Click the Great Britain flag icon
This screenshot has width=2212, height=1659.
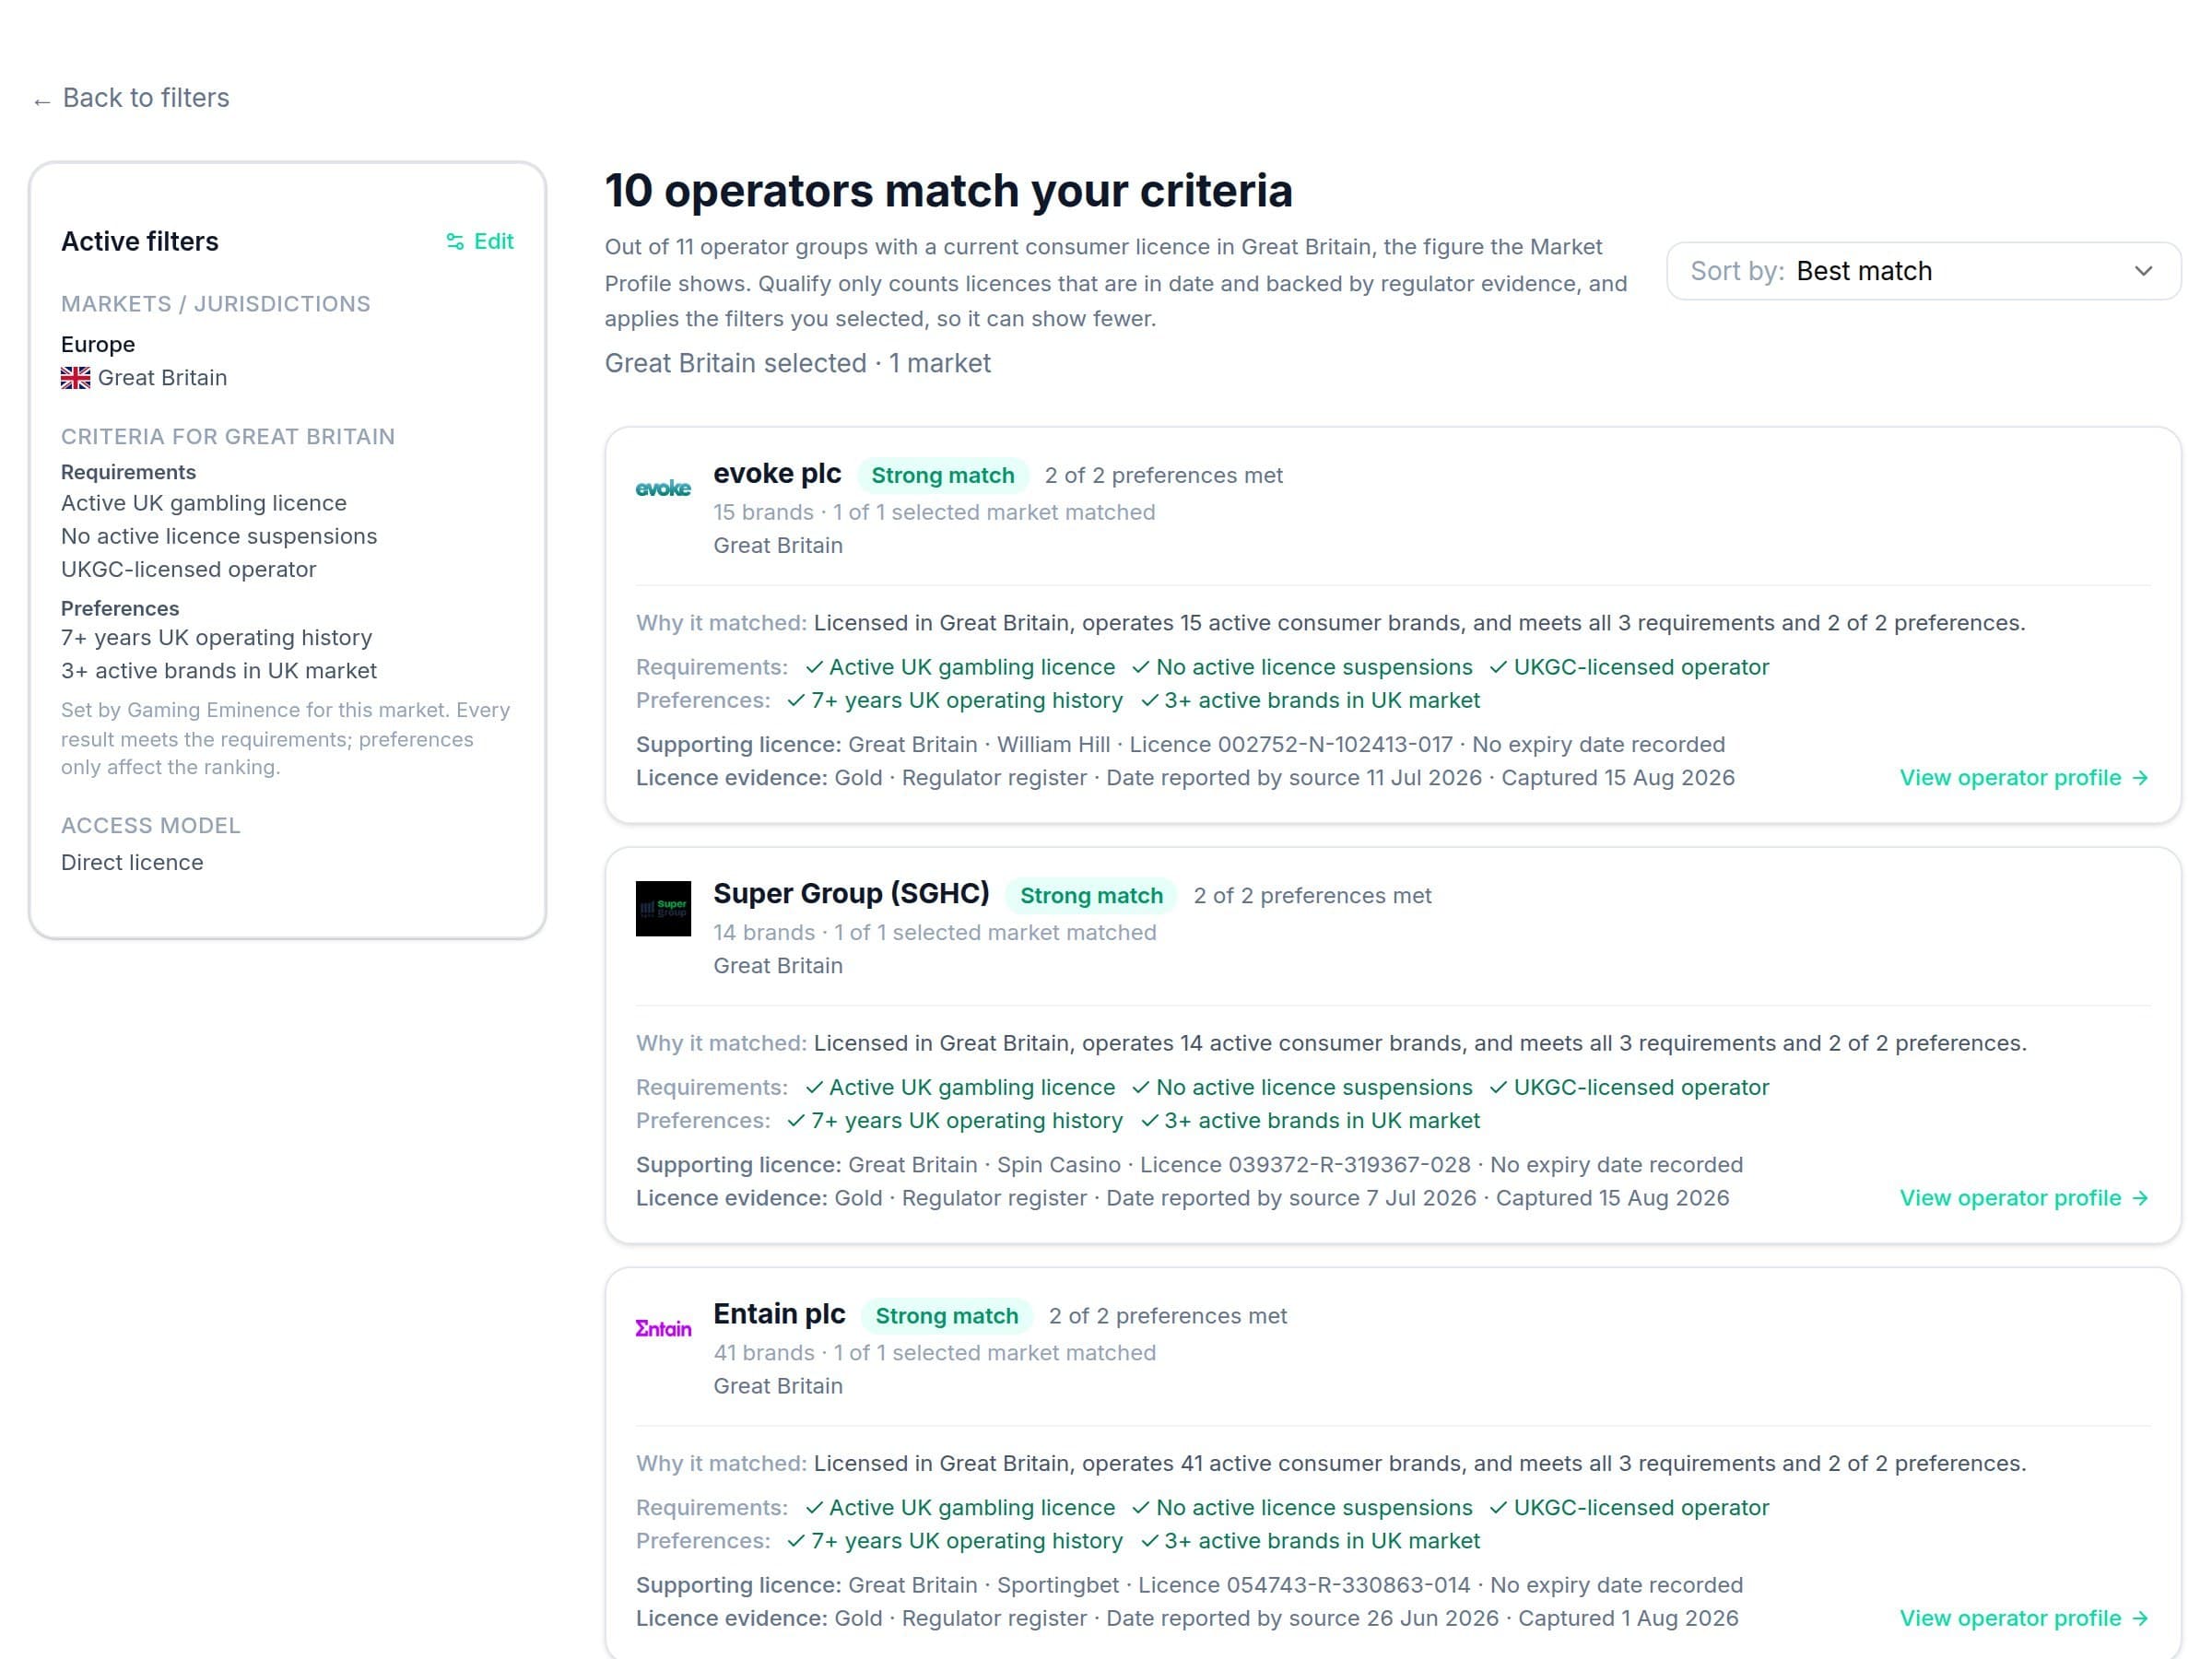tap(75, 378)
